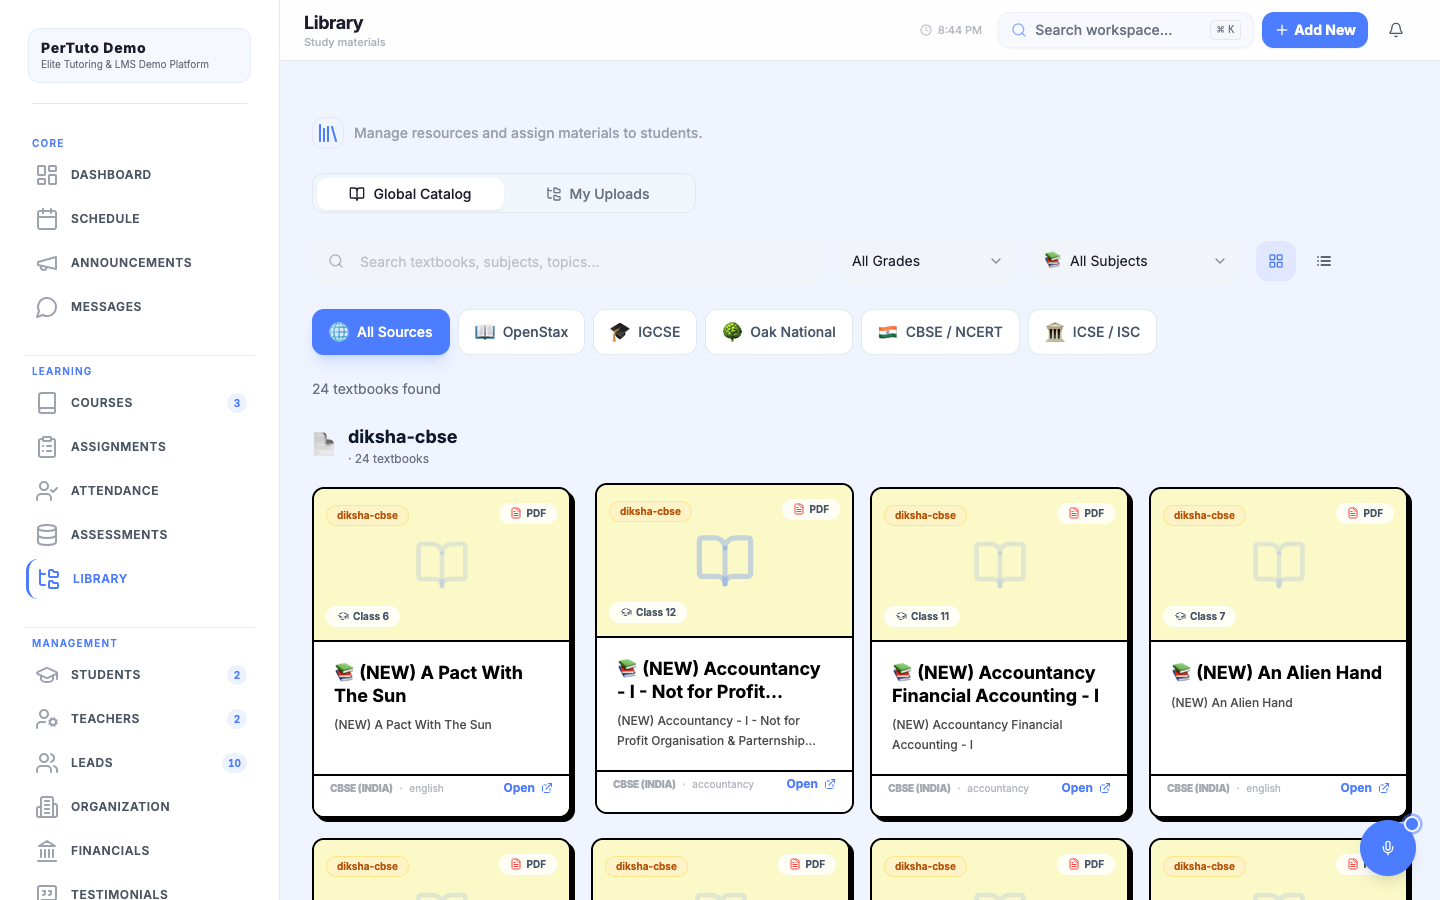Switch to grid view layout
1440x900 pixels.
pyautogui.click(x=1276, y=261)
